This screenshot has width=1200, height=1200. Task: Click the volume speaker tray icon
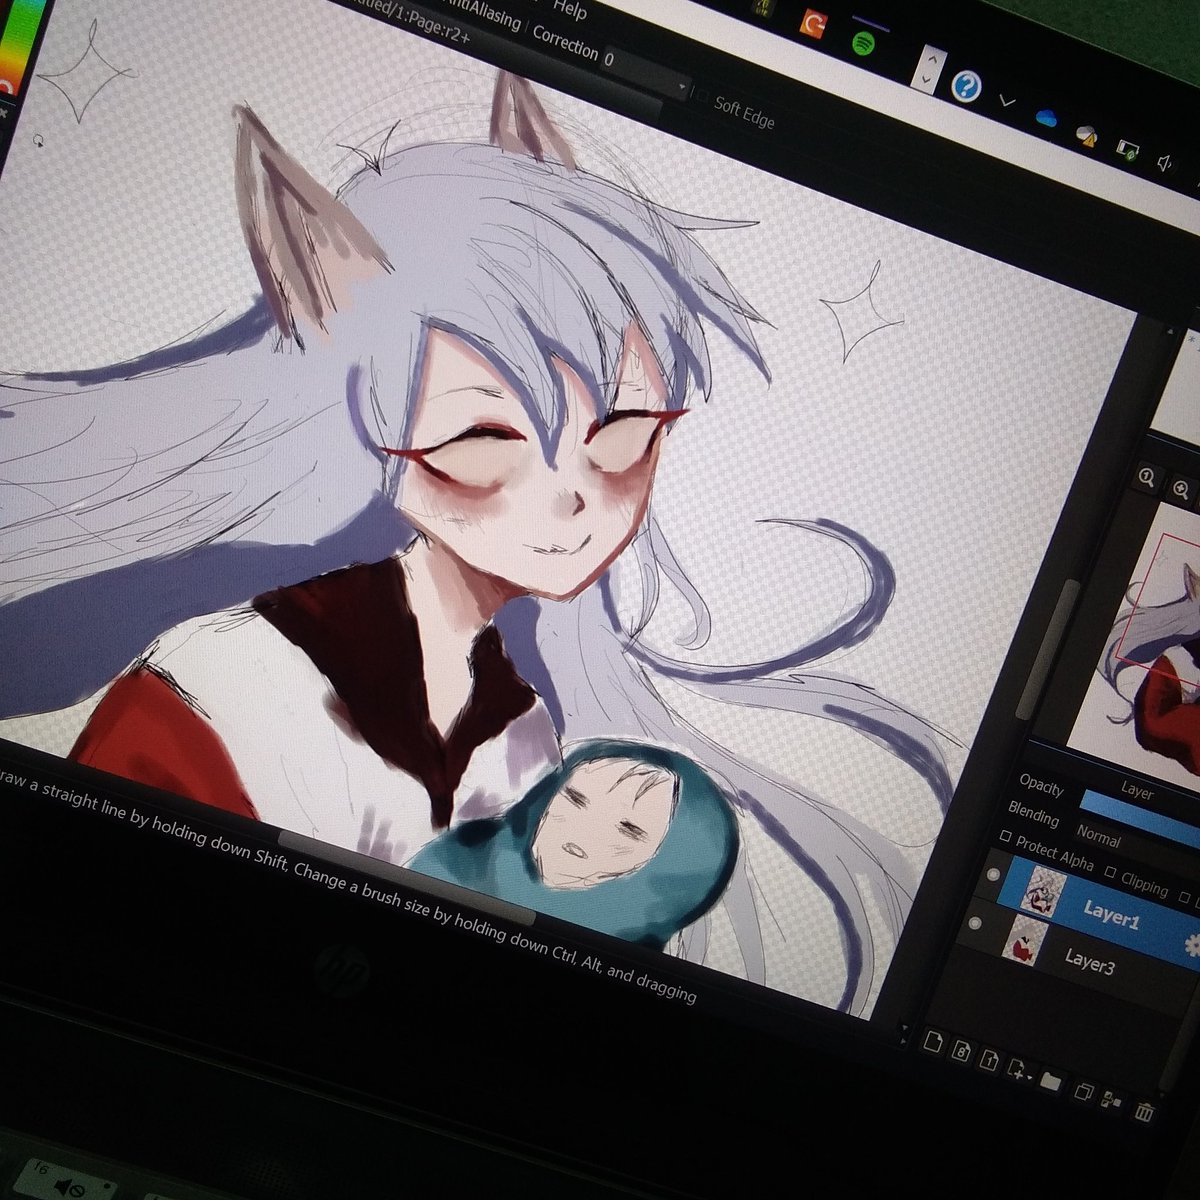1166,163
